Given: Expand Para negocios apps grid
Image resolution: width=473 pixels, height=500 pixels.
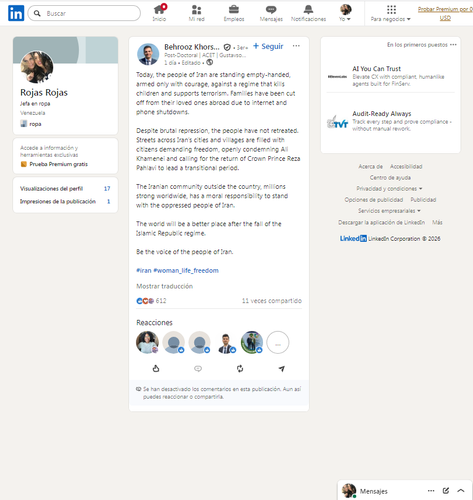Looking at the screenshot, I should [391, 13].
